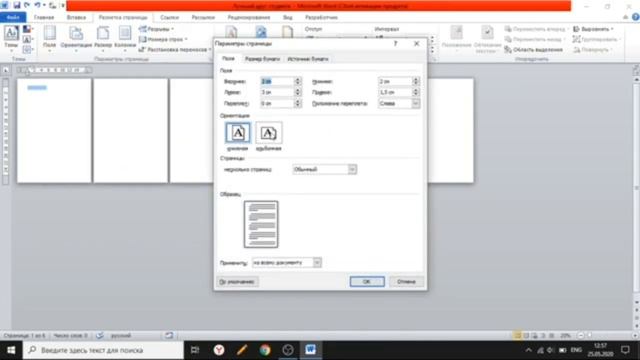The image size is (640, 360).
Task: Click the Отмена cancel button
Action: [406, 282]
